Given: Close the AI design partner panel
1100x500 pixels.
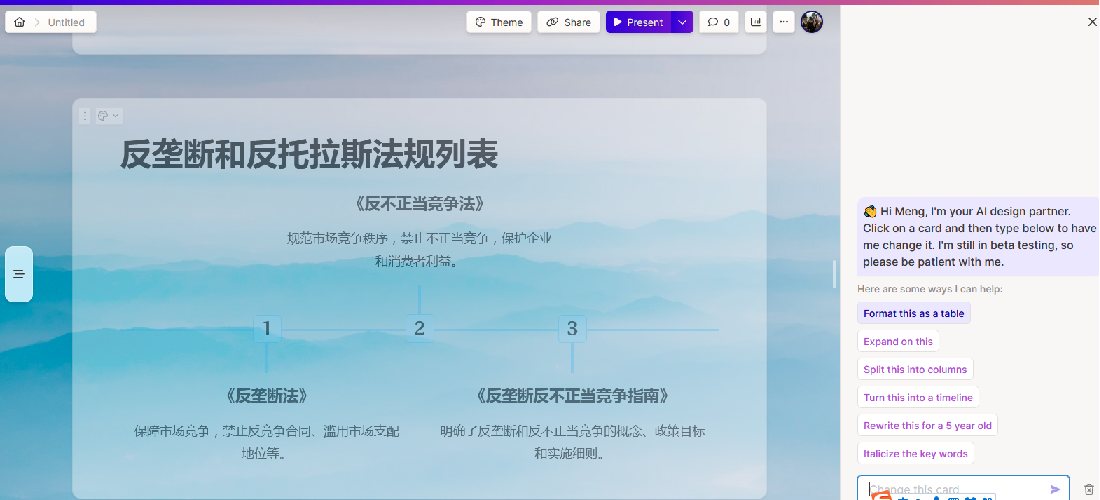Looking at the screenshot, I should (x=1091, y=22).
